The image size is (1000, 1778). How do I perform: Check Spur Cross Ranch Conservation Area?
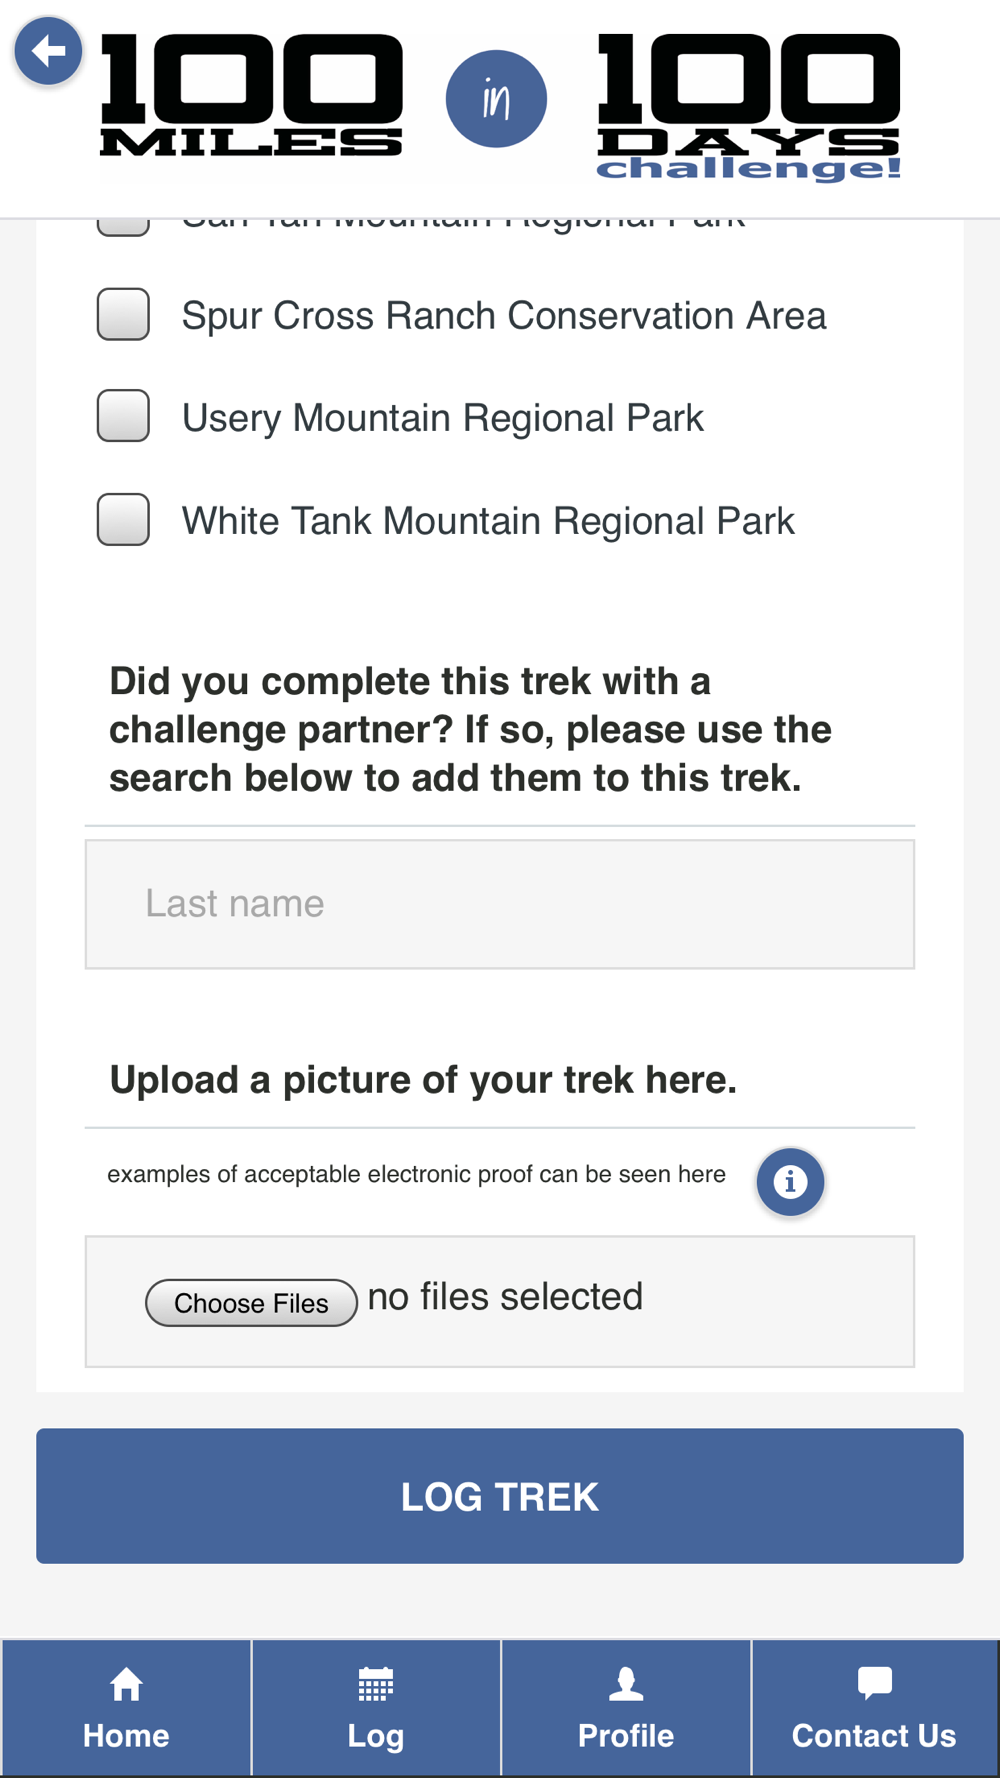(123, 314)
